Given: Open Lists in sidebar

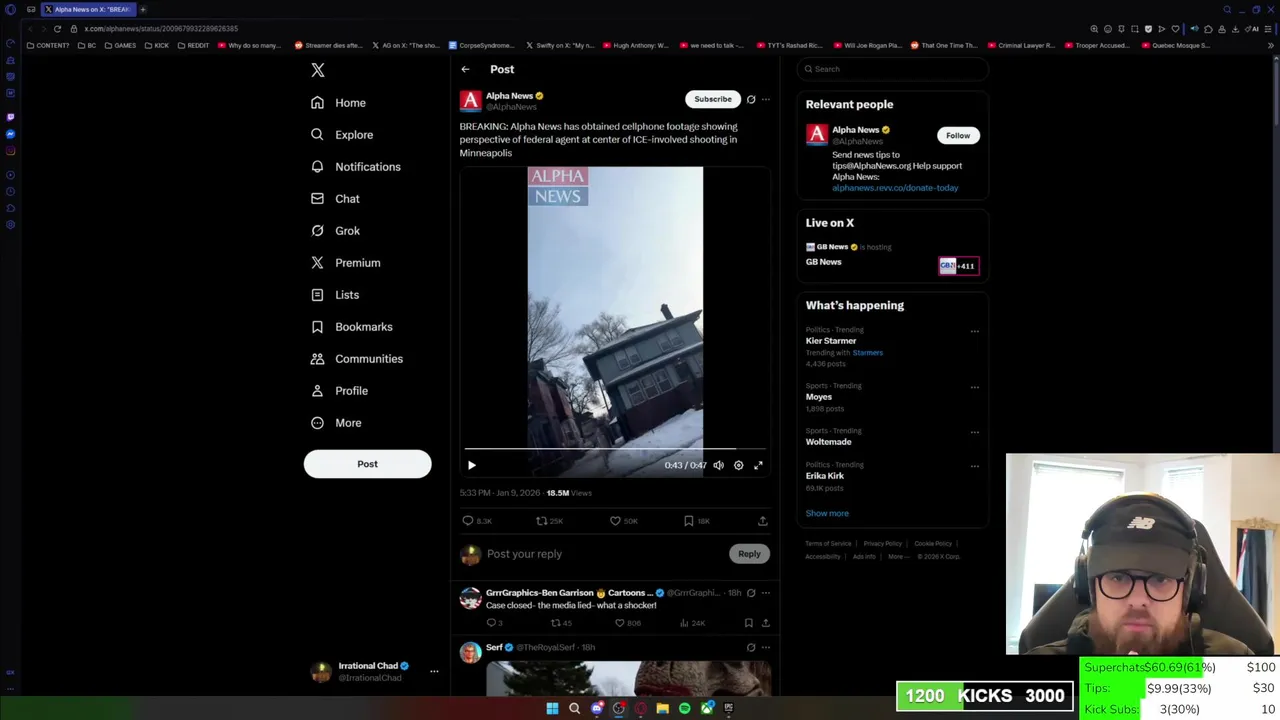Looking at the screenshot, I should (x=334, y=295).
